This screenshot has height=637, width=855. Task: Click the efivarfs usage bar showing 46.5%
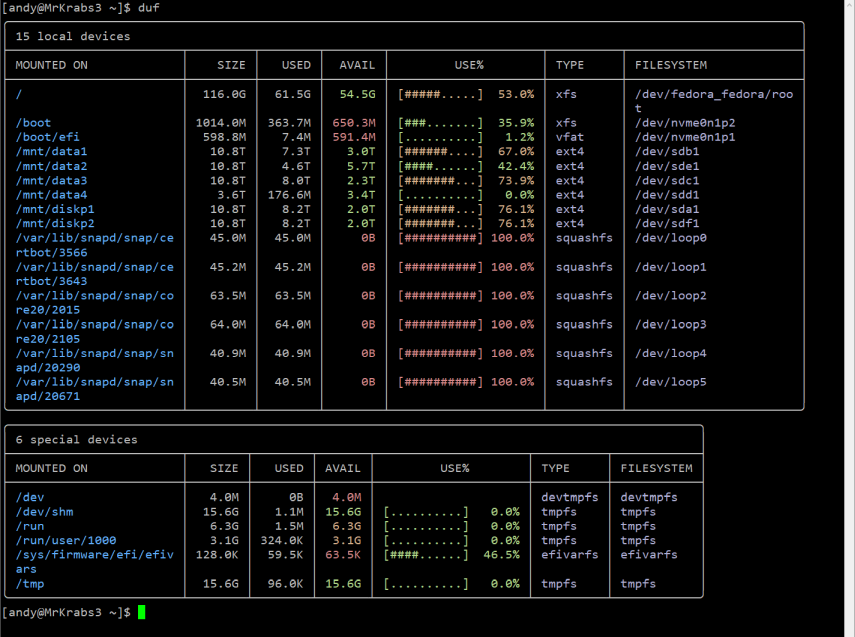click(426, 555)
